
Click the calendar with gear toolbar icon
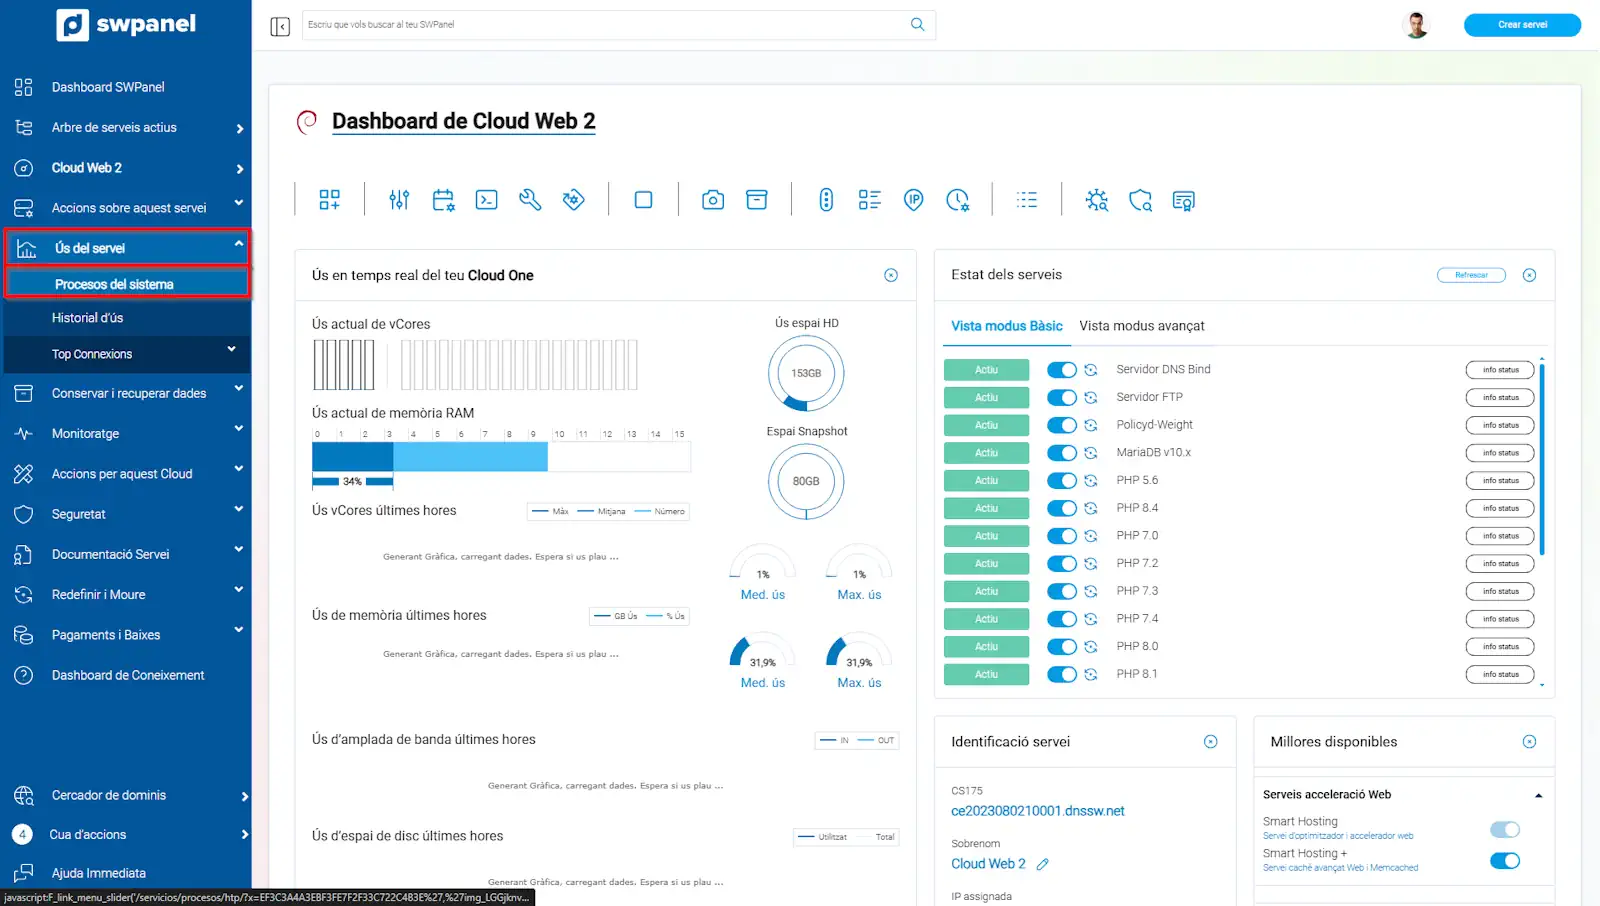point(443,200)
